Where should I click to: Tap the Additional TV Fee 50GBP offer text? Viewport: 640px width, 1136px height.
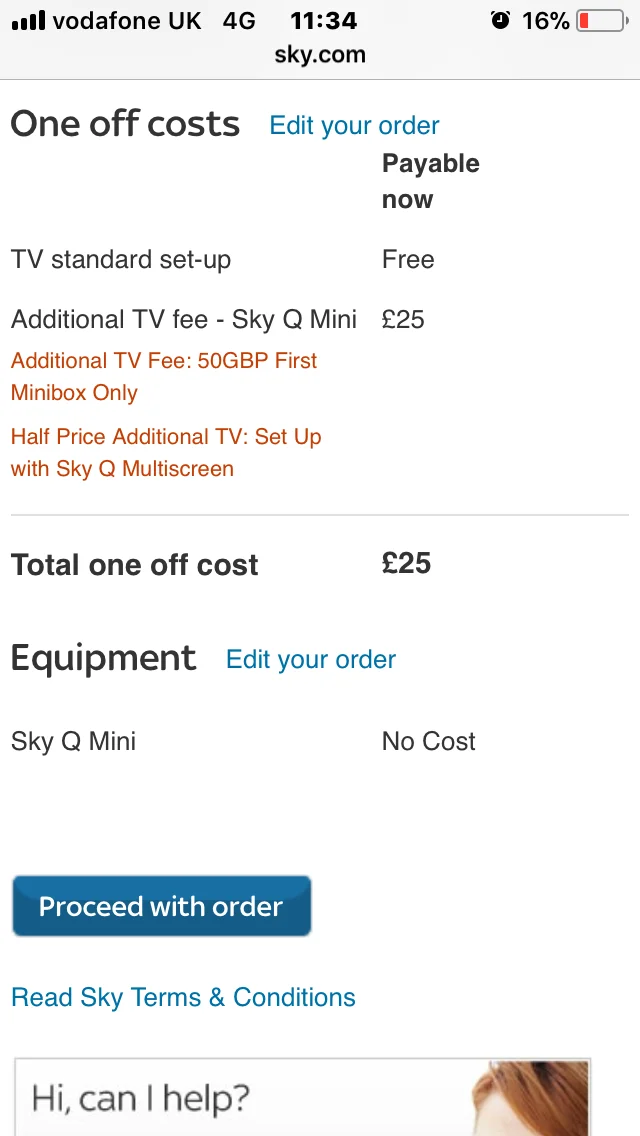(x=164, y=377)
